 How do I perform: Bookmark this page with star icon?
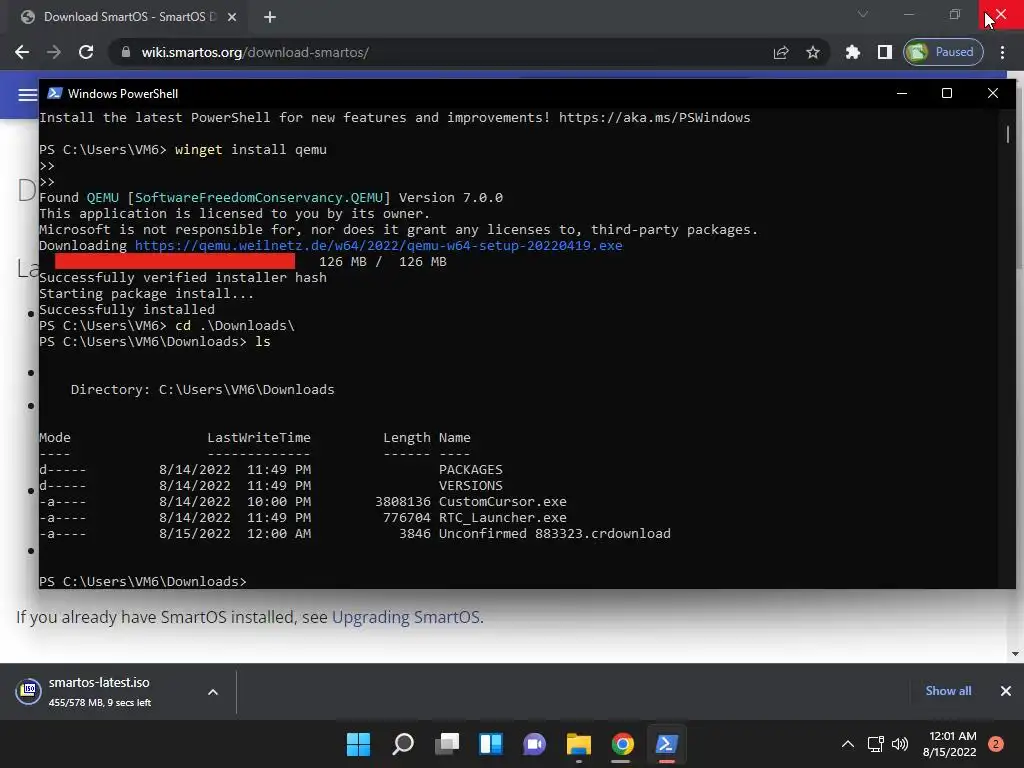[x=812, y=52]
